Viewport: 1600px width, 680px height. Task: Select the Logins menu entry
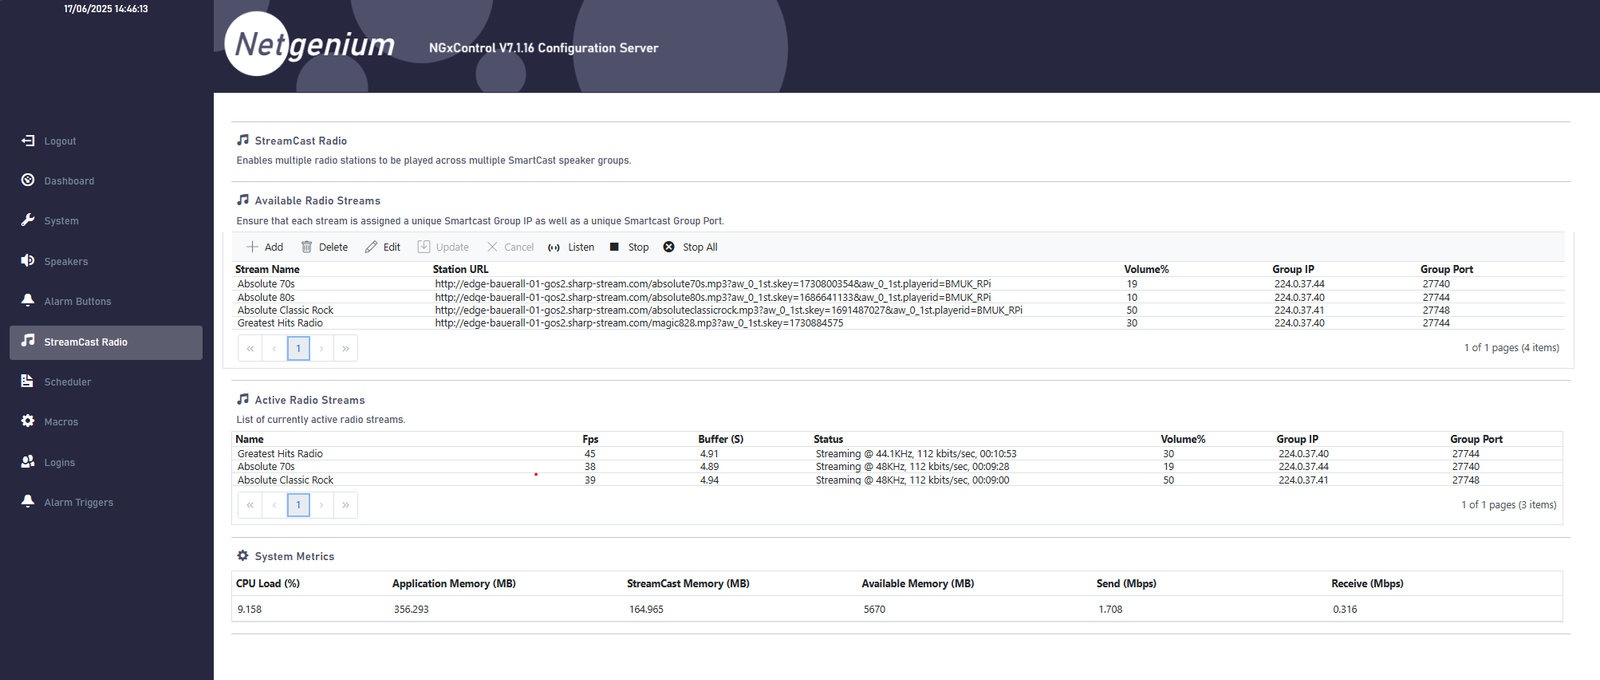[59, 463]
